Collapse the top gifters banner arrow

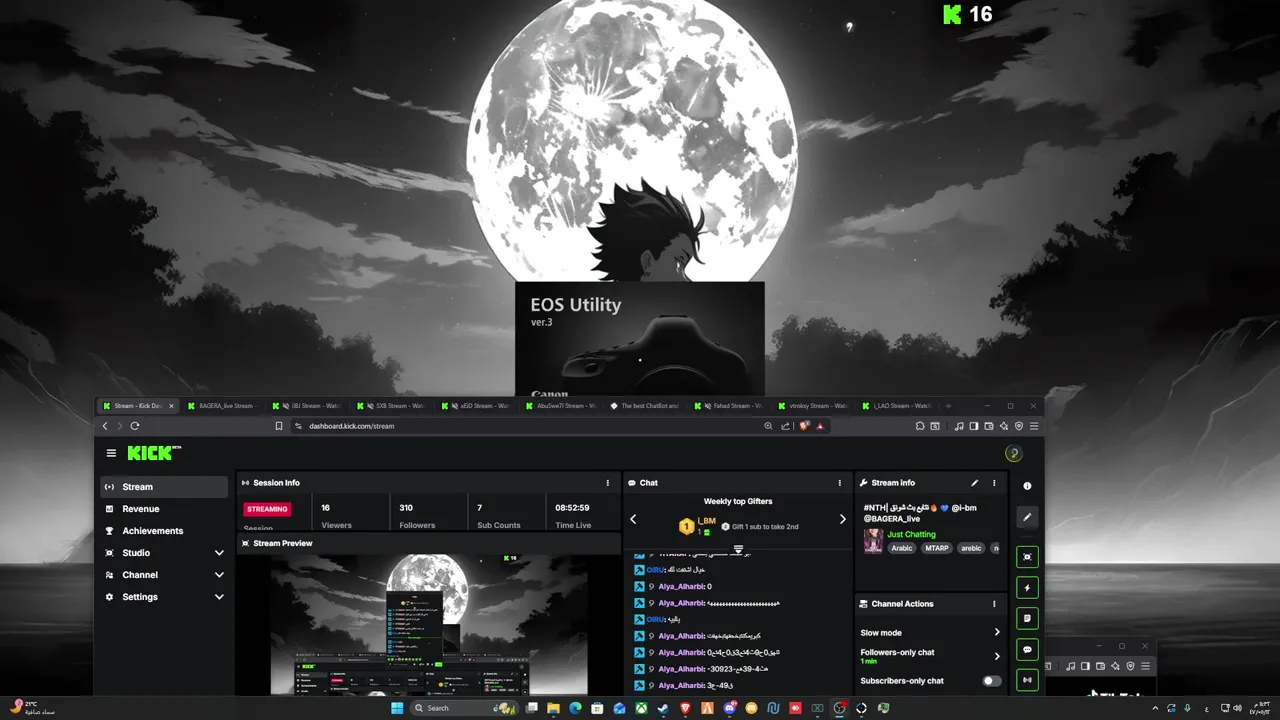[738, 549]
